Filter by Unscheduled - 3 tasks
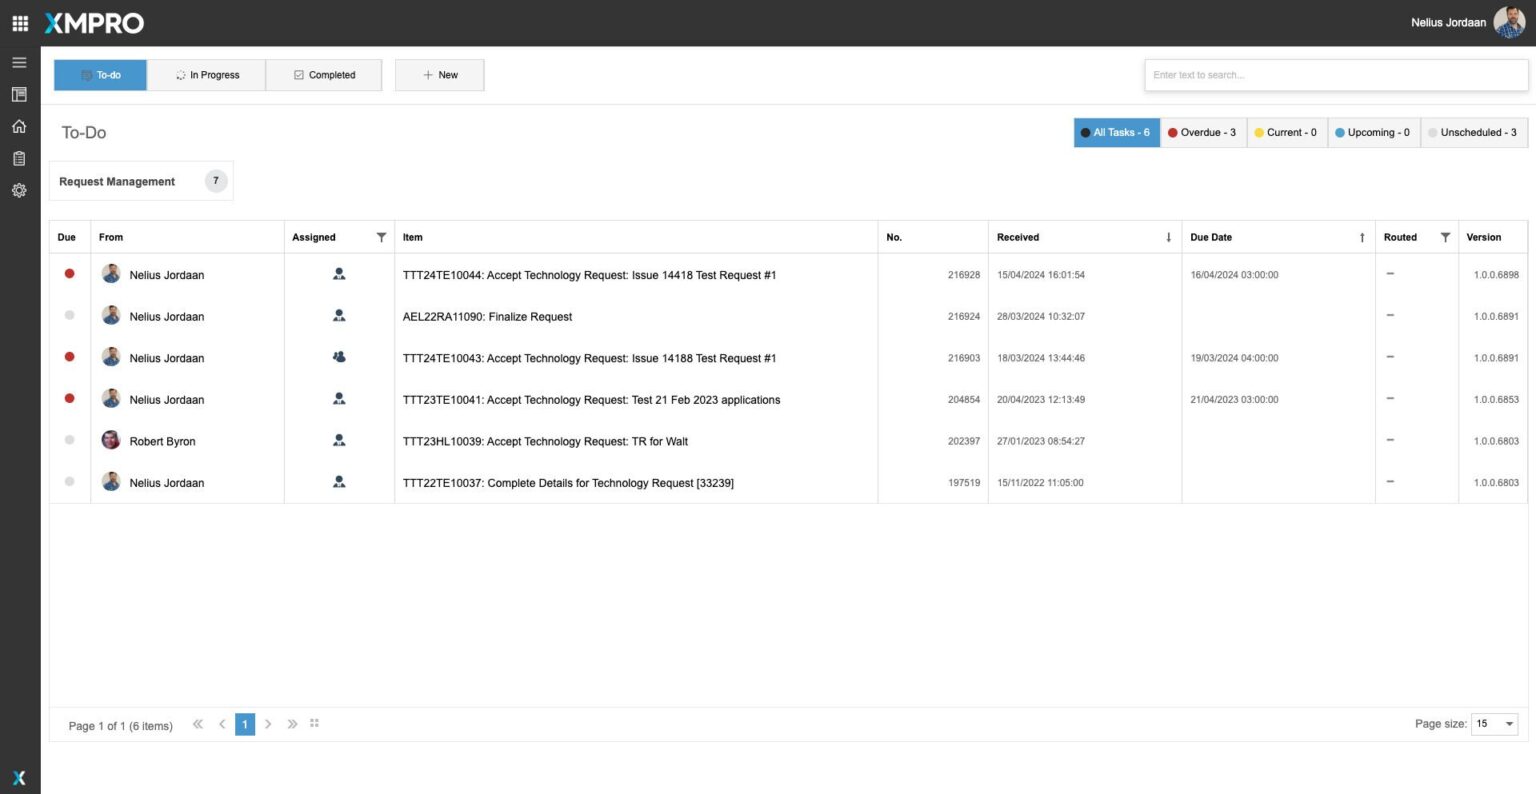 coord(1473,132)
